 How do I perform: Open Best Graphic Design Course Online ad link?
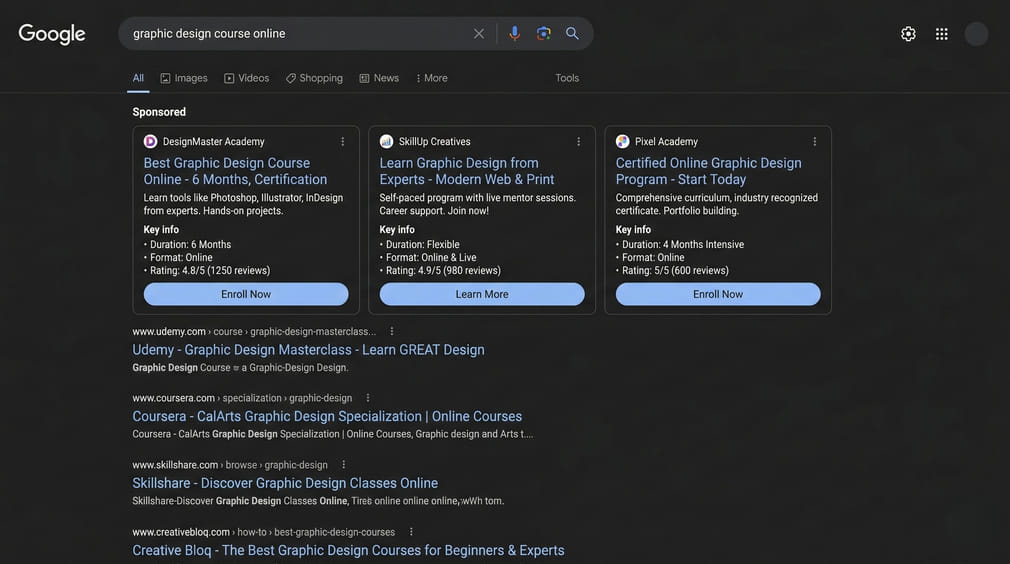pos(235,171)
